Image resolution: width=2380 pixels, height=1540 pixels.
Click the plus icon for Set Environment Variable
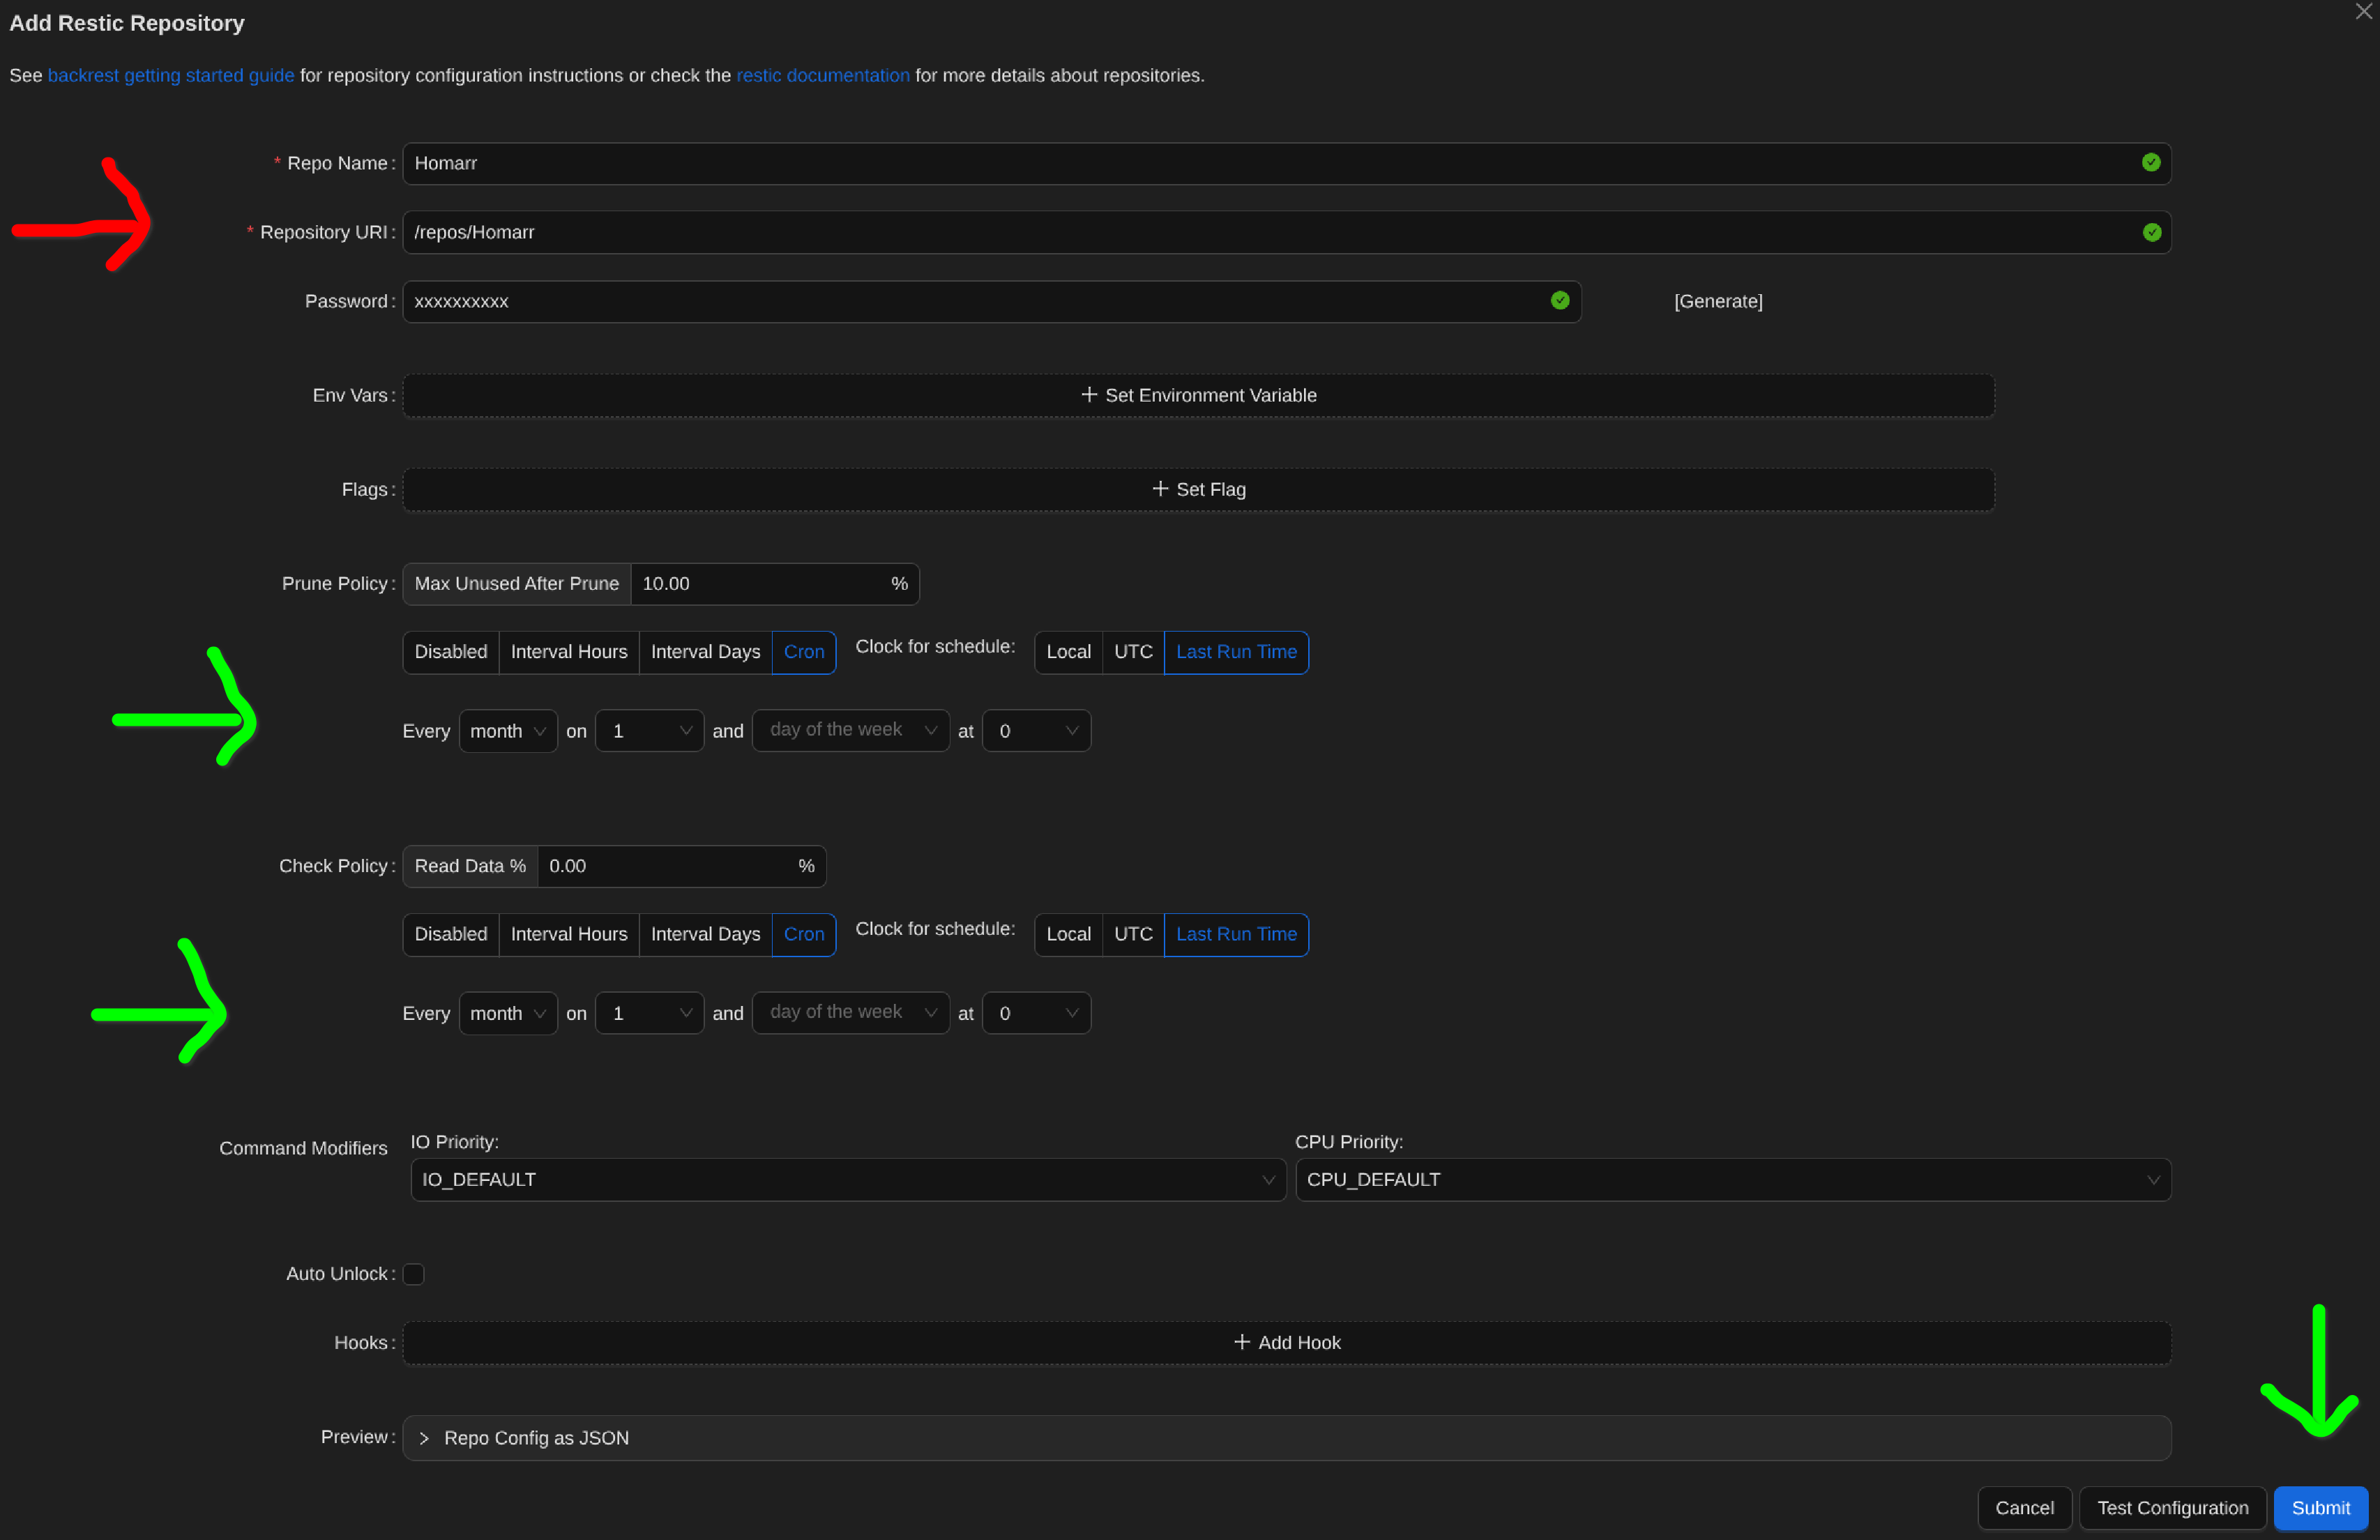tap(1089, 395)
